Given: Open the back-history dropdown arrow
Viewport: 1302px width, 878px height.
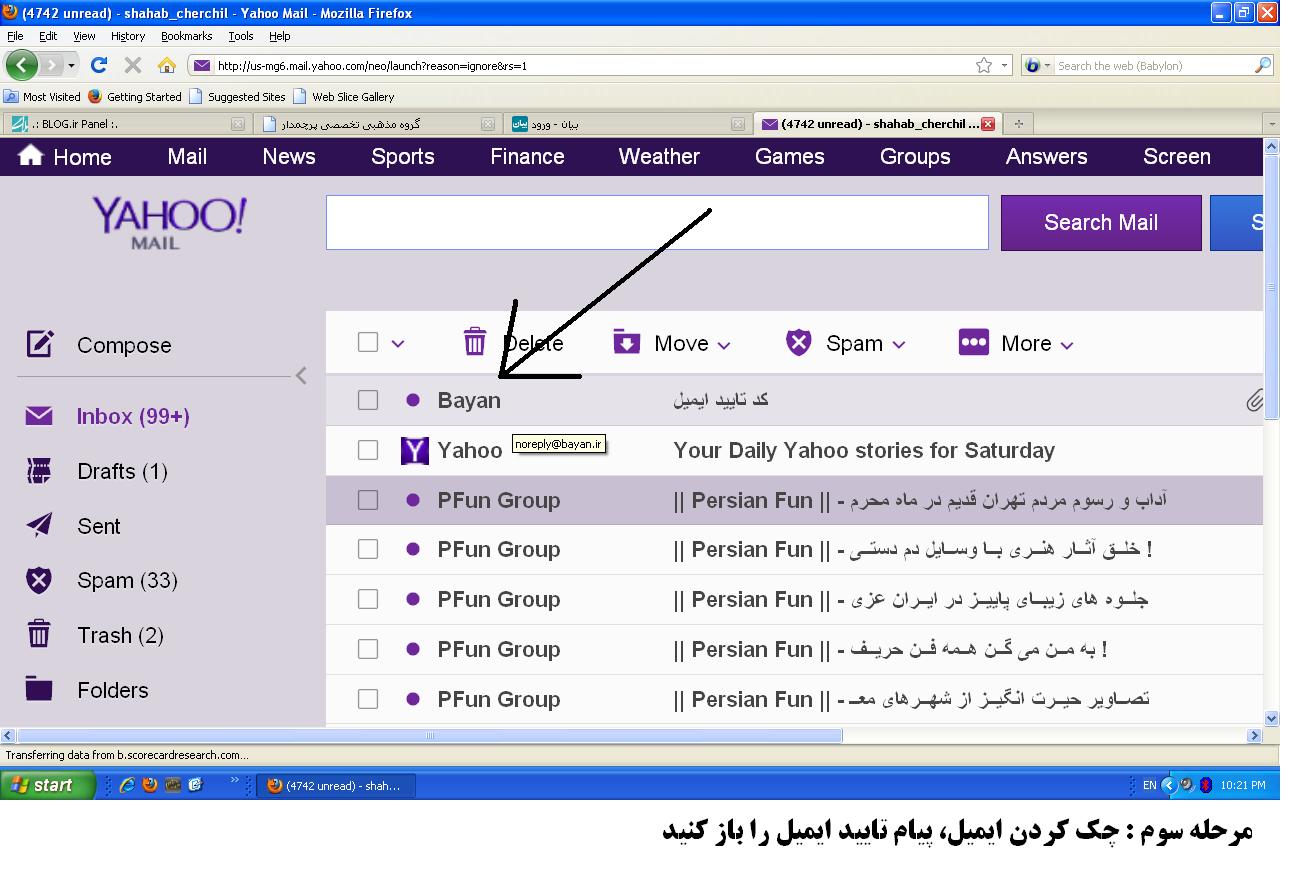Looking at the screenshot, I should [71, 66].
